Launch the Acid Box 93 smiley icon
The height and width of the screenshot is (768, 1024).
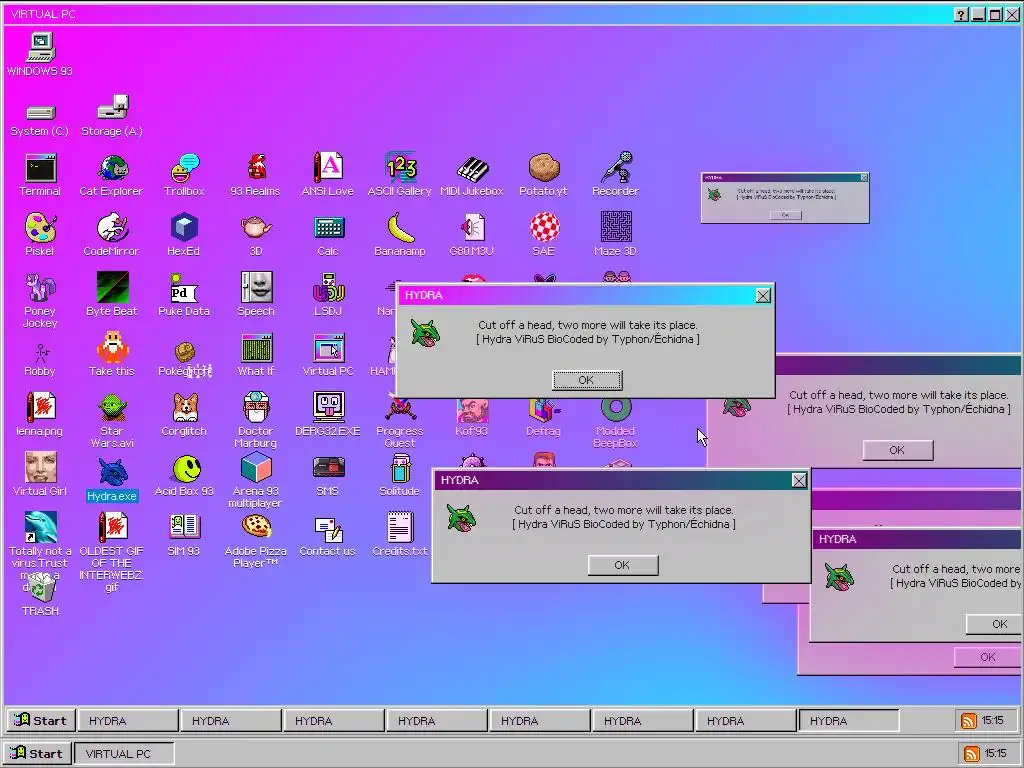pyautogui.click(x=187, y=468)
